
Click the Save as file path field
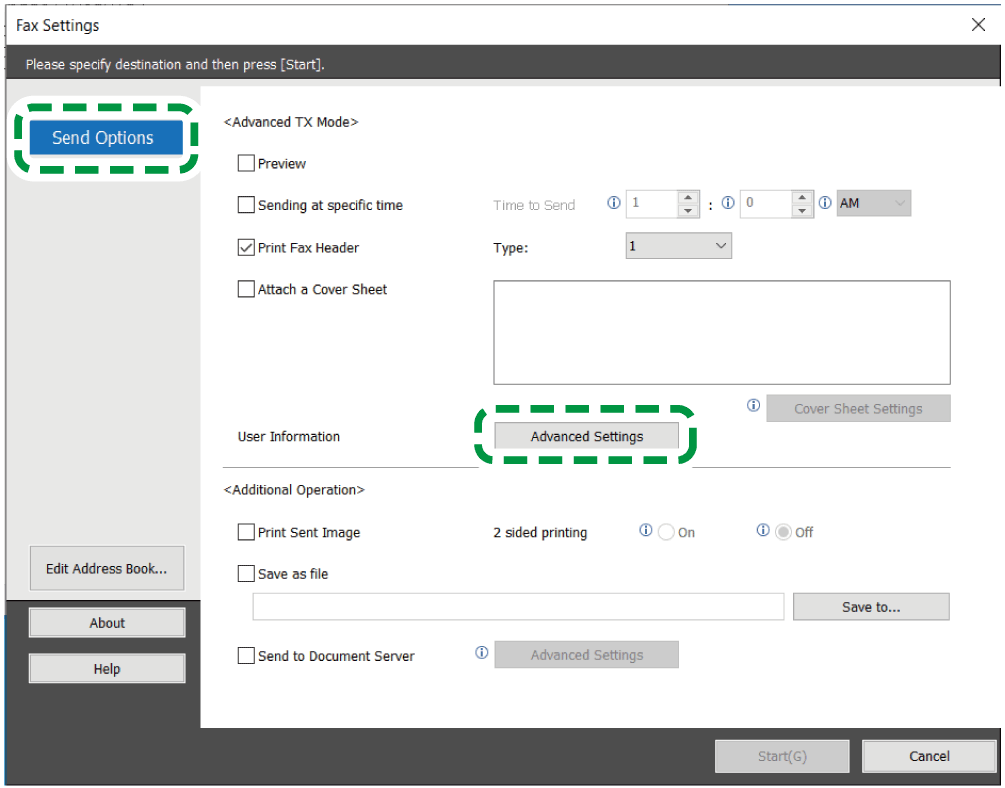click(518, 607)
